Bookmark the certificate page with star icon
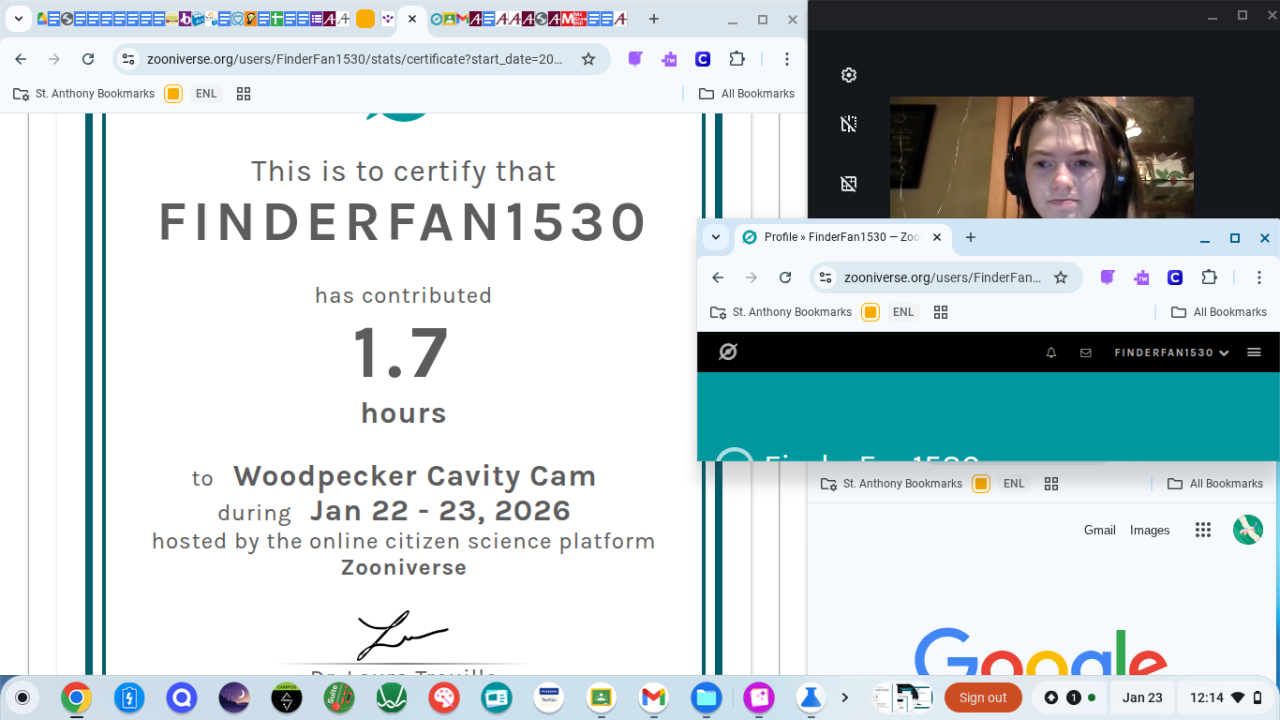The image size is (1280, 720). [x=588, y=59]
